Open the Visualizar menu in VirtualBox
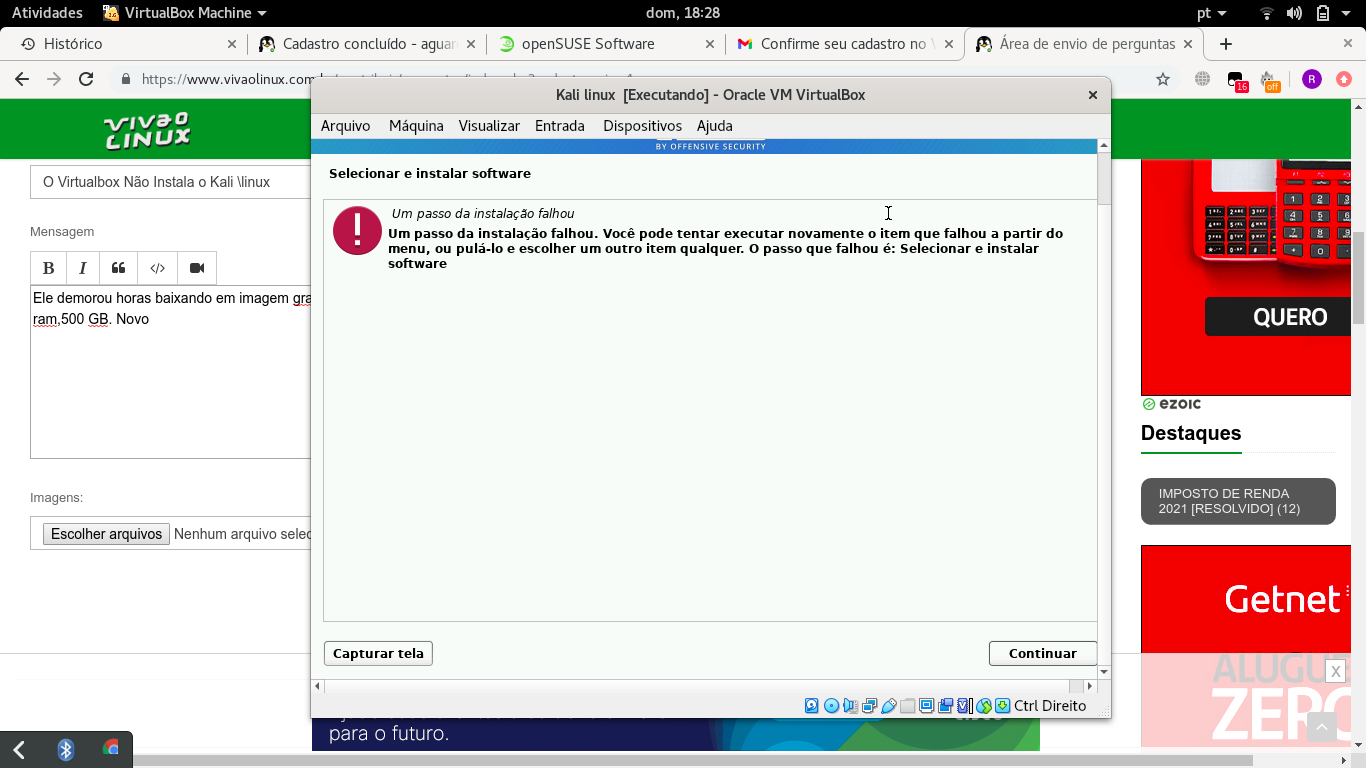Viewport: 1366px width, 768px height. point(489,126)
